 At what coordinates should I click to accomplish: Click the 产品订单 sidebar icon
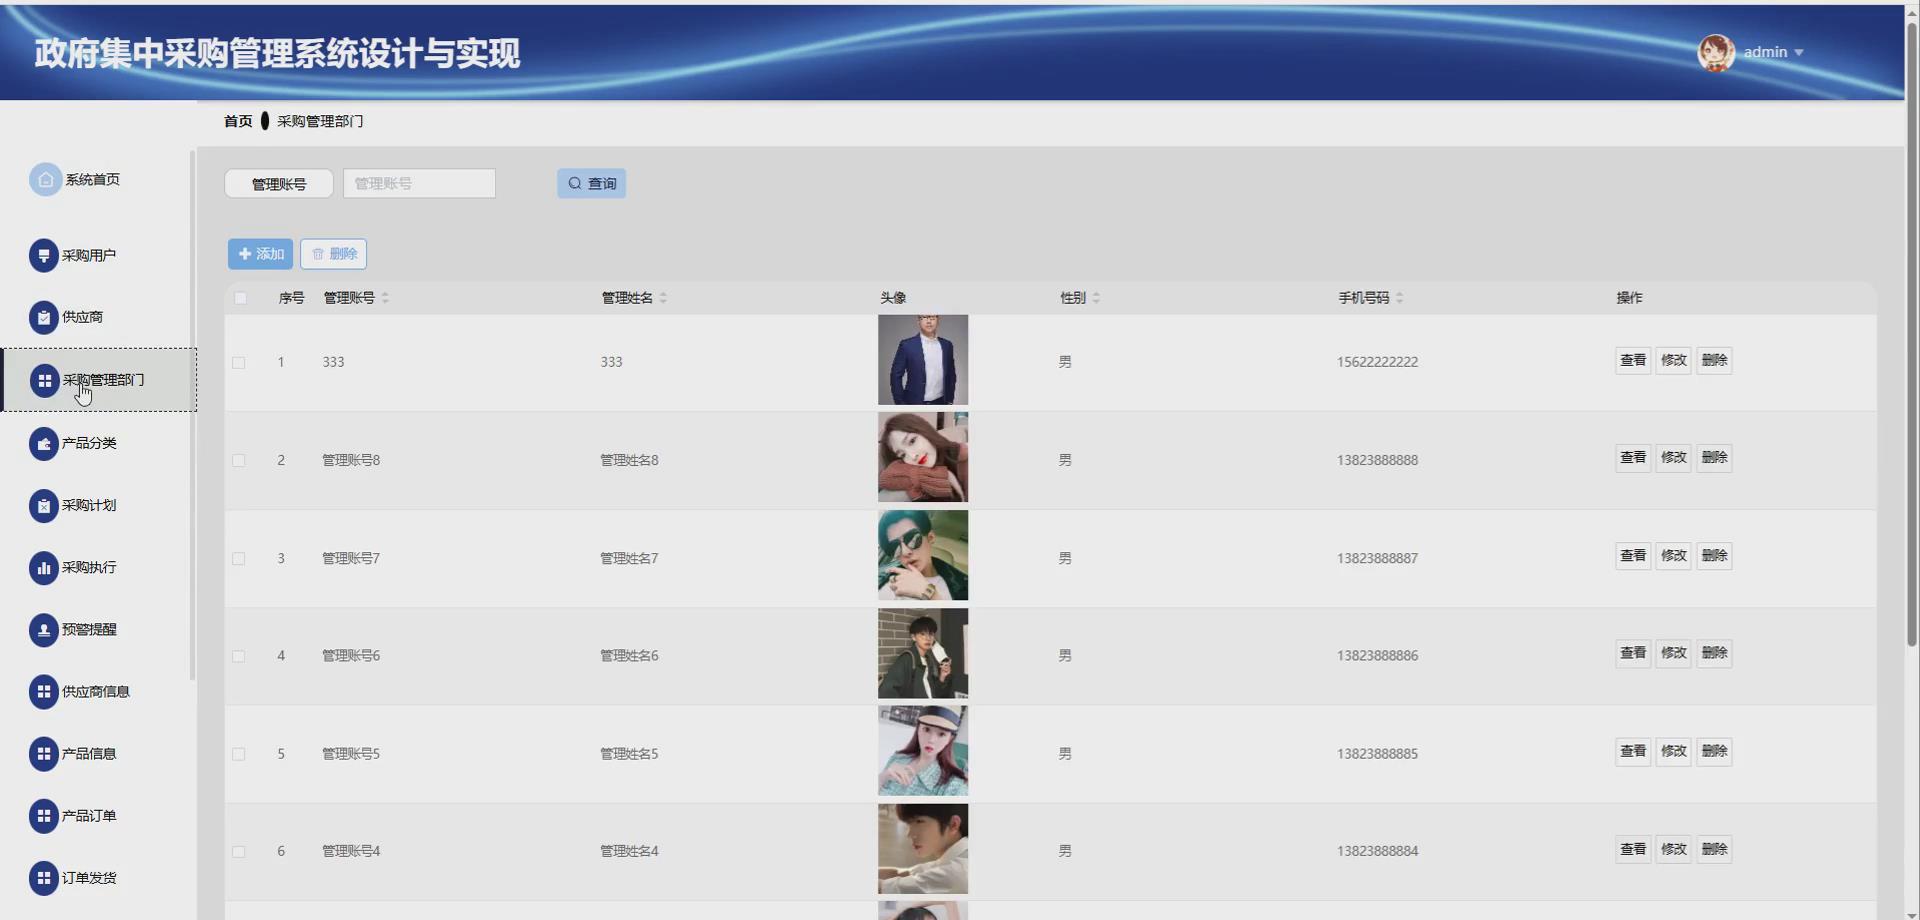click(43, 815)
